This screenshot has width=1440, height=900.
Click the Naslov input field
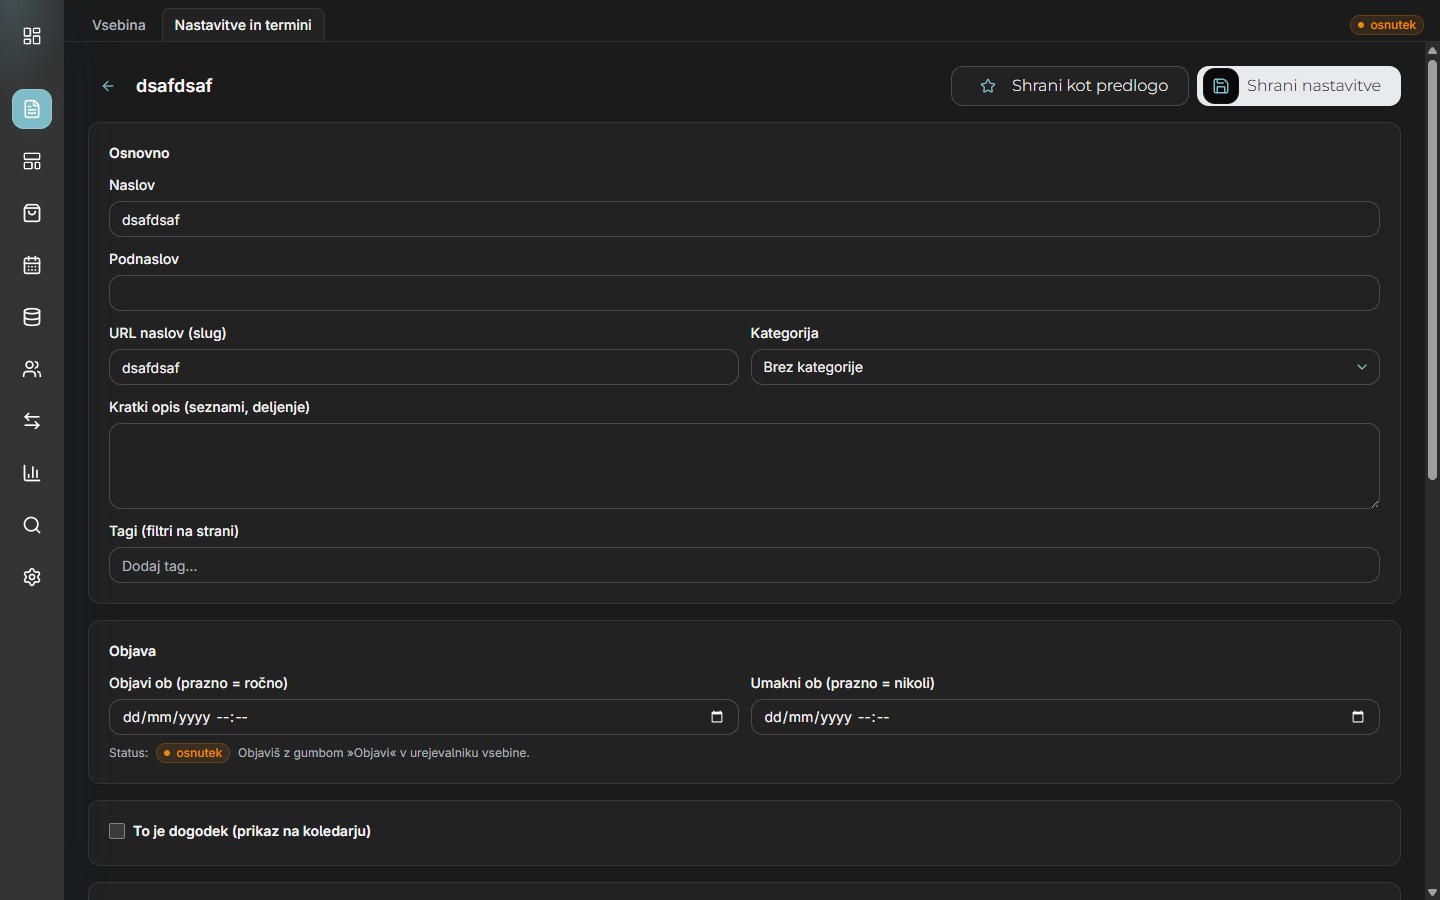(744, 219)
